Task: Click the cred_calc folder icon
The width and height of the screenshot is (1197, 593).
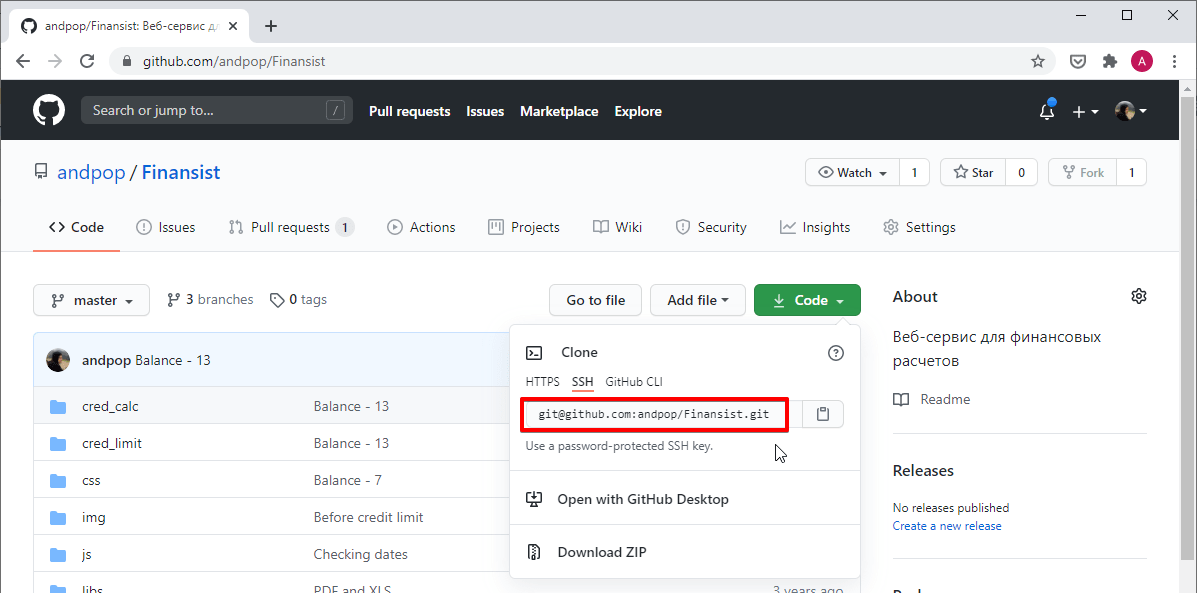Action: 58,407
